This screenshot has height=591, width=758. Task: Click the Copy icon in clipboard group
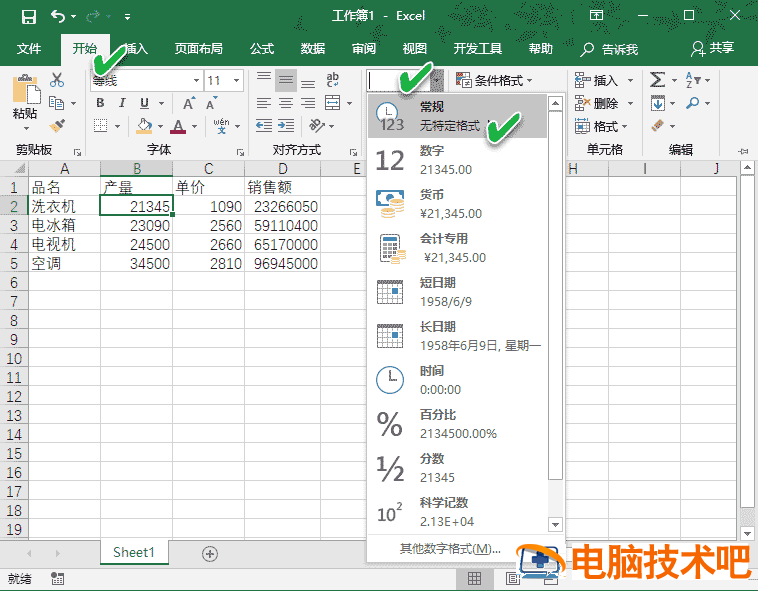(57, 103)
